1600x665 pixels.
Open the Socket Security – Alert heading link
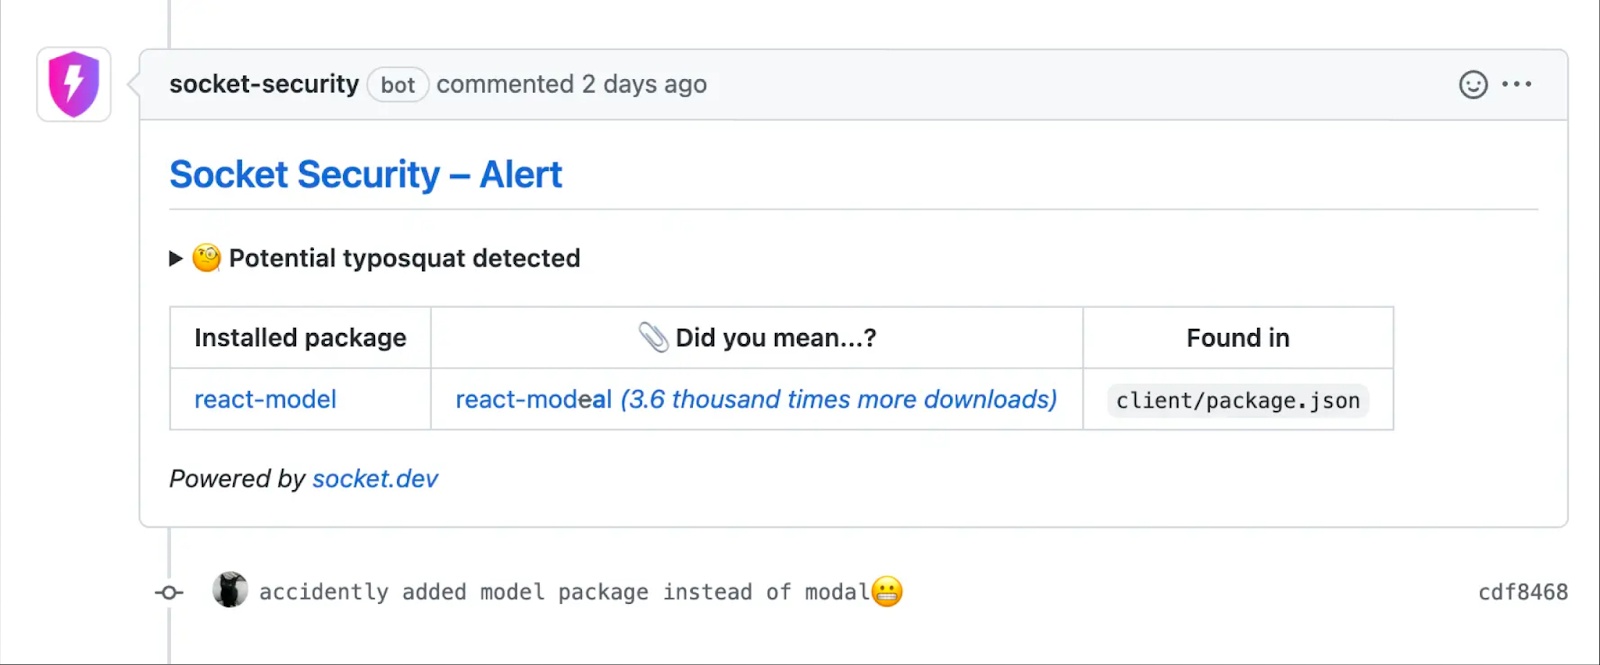pyautogui.click(x=365, y=175)
